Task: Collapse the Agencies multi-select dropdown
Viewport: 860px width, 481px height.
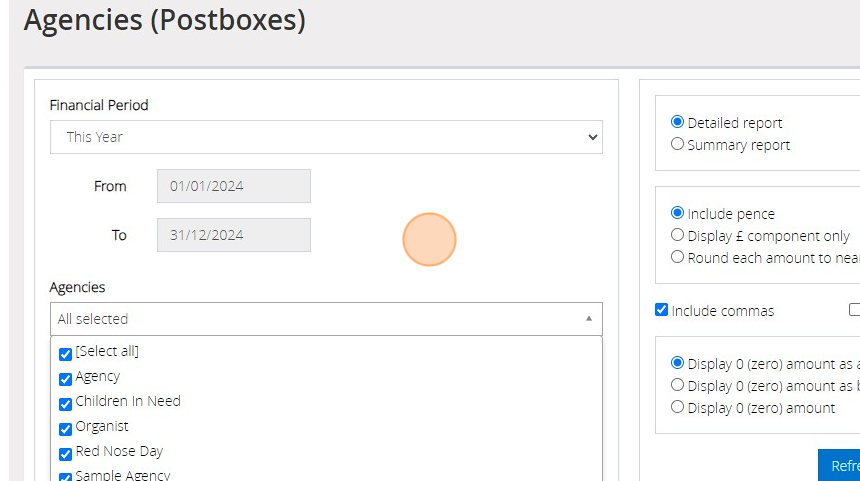Action: (x=326, y=319)
